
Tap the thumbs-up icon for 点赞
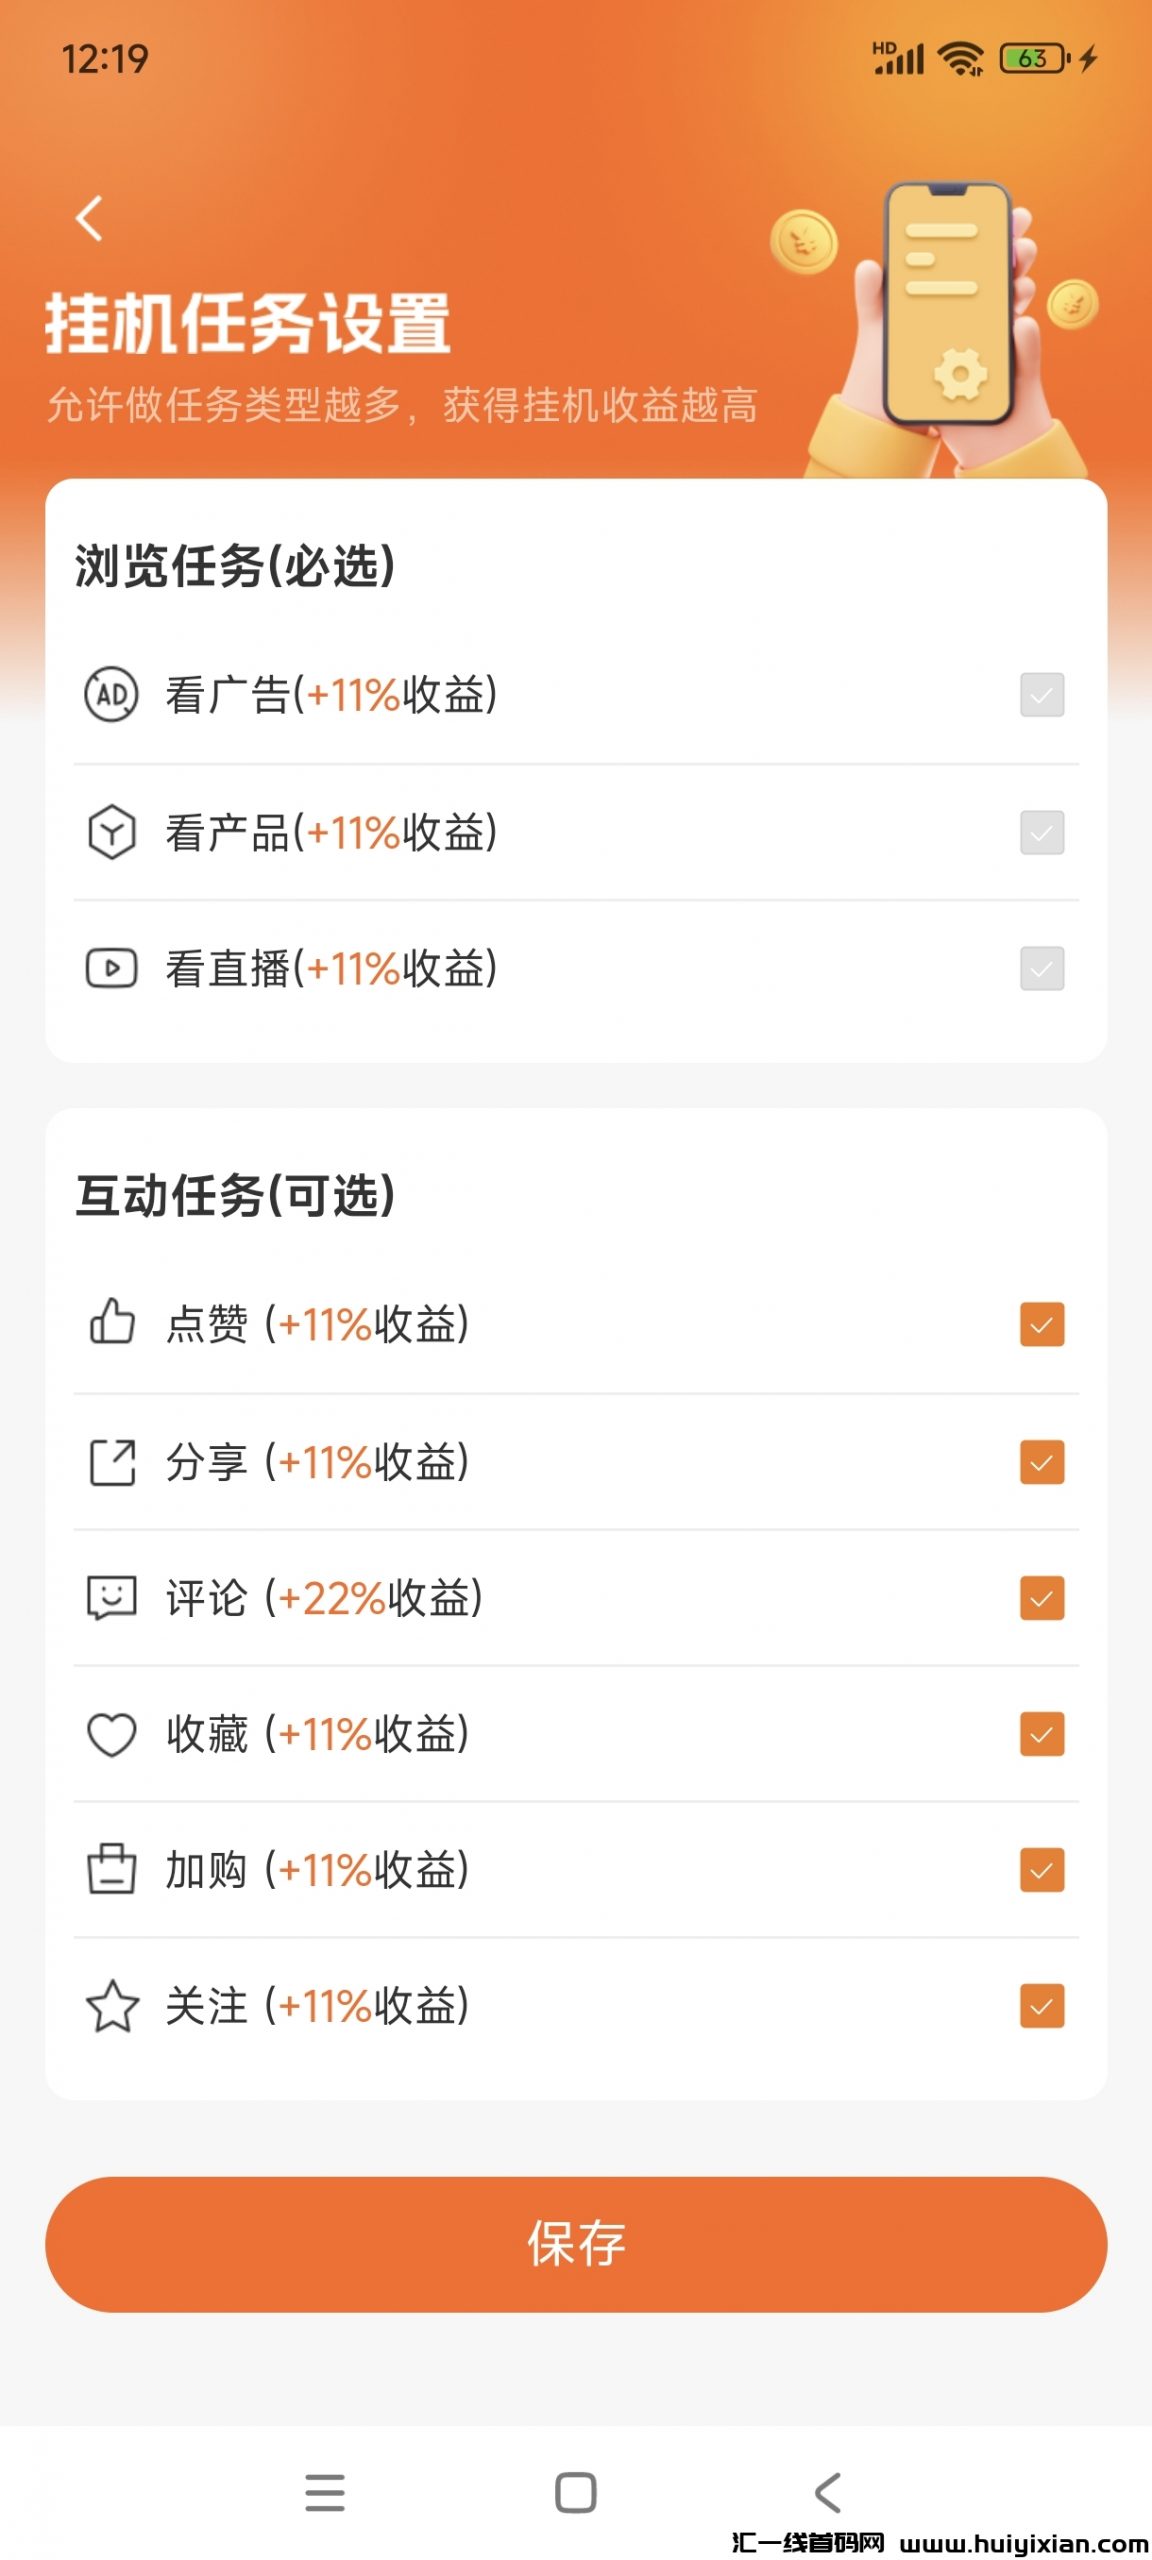coord(111,1322)
